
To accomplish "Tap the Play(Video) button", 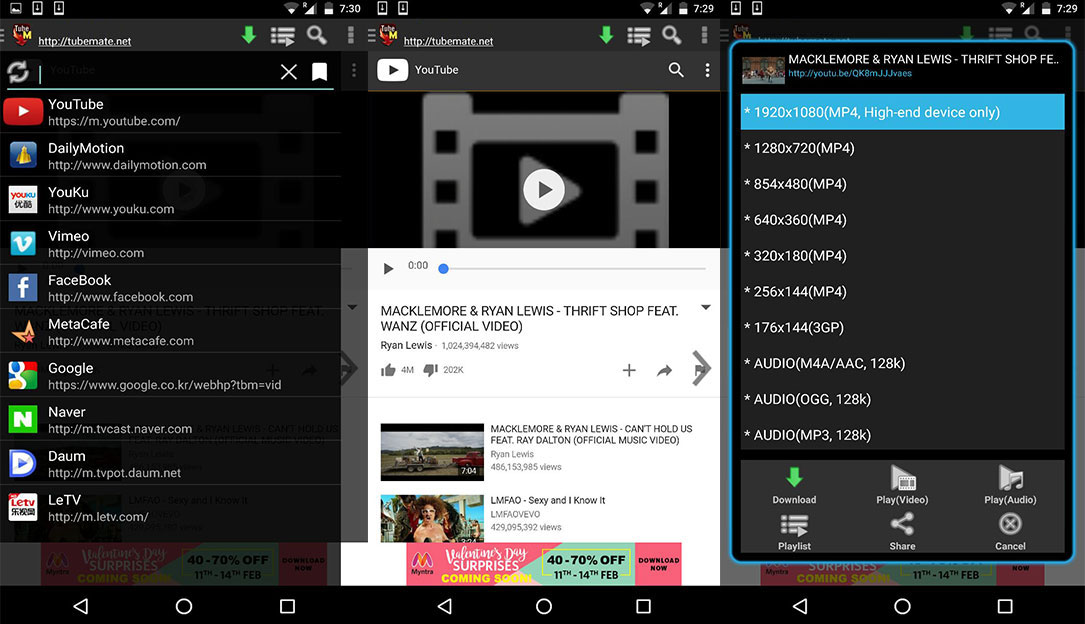I will click(x=902, y=486).
